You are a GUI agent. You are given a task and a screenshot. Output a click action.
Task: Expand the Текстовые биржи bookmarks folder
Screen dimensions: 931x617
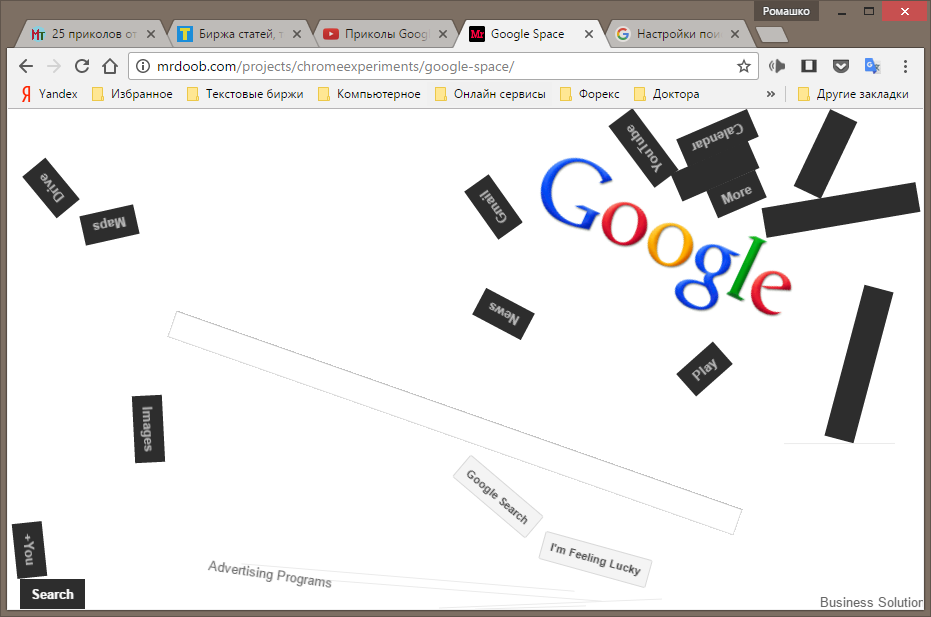click(x=245, y=94)
